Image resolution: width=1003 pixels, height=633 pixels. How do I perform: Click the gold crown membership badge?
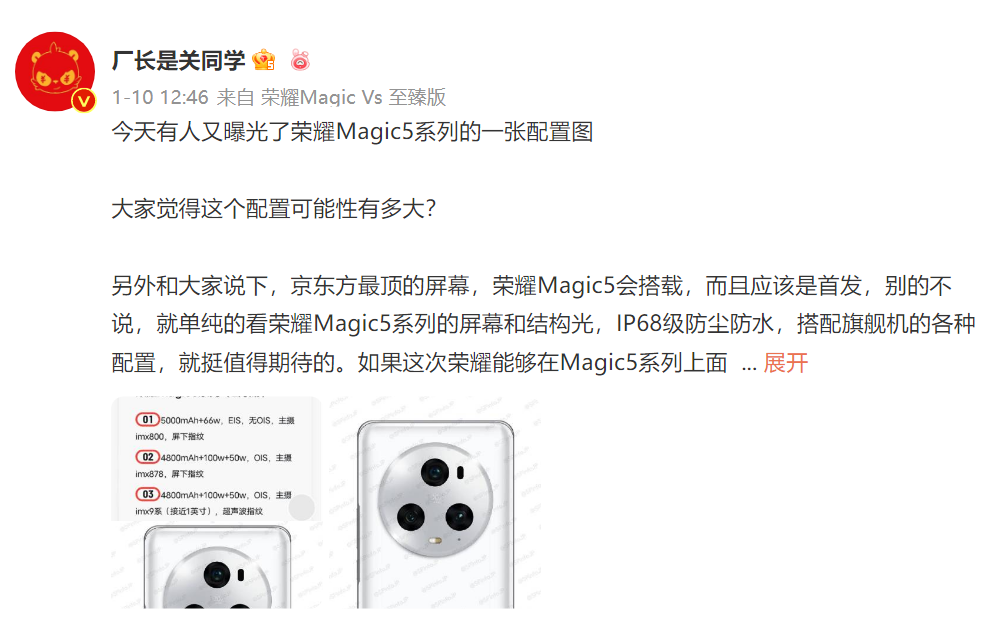tap(264, 60)
